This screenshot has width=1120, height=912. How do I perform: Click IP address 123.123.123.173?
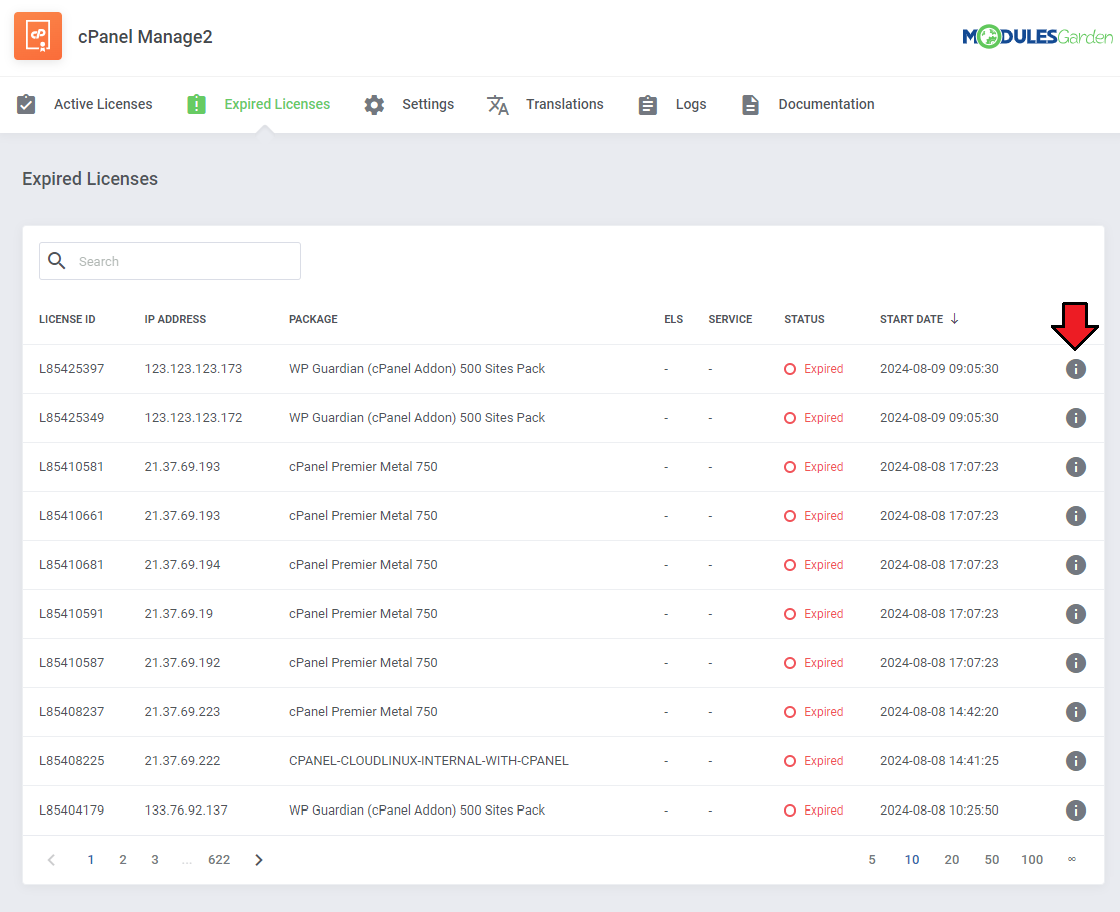pos(194,369)
